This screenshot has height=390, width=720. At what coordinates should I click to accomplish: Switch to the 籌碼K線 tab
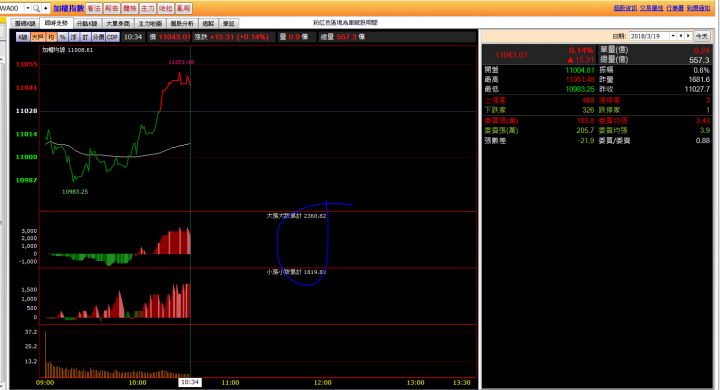pos(25,23)
